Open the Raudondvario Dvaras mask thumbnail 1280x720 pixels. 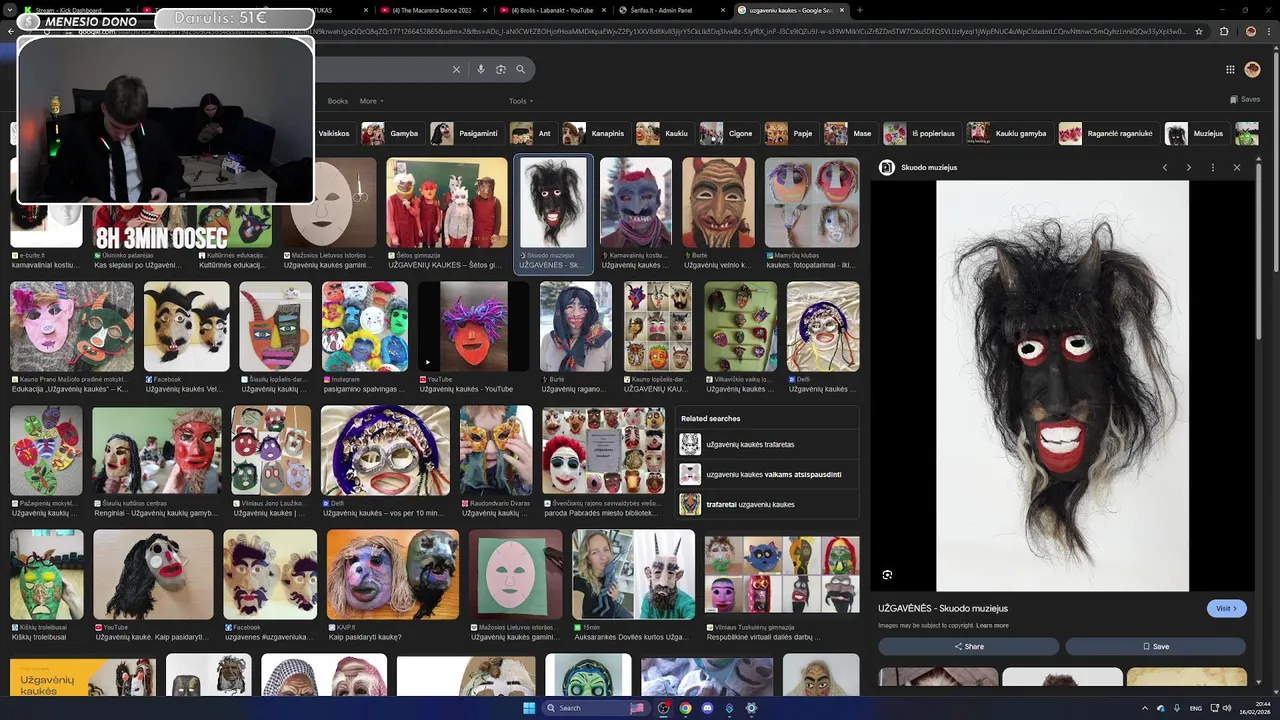point(496,450)
